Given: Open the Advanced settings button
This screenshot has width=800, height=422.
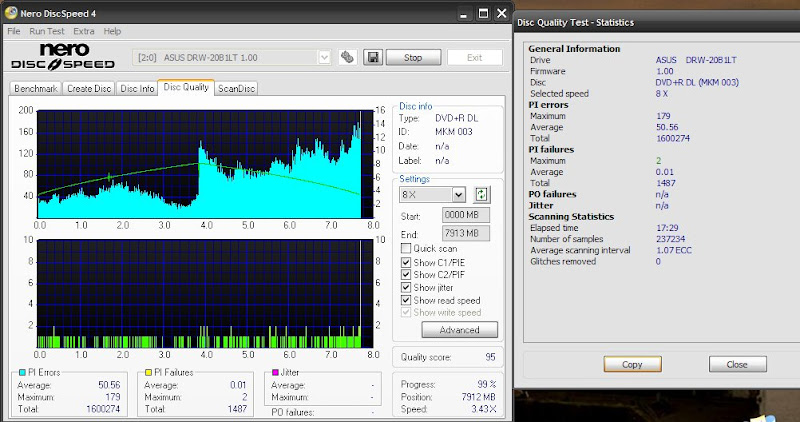Looking at the screenshot, I should tap(459, 330).
